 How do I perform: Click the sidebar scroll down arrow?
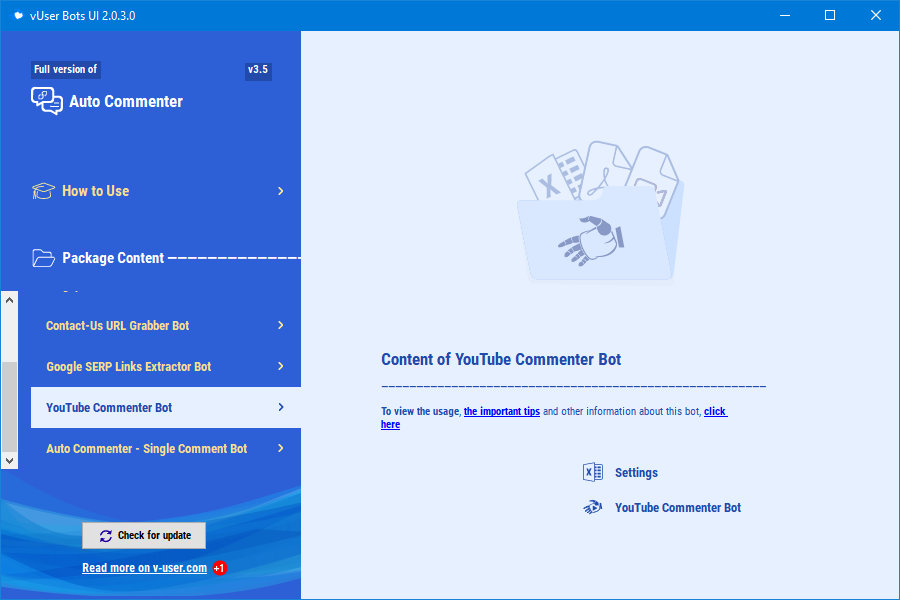point(9,460)
